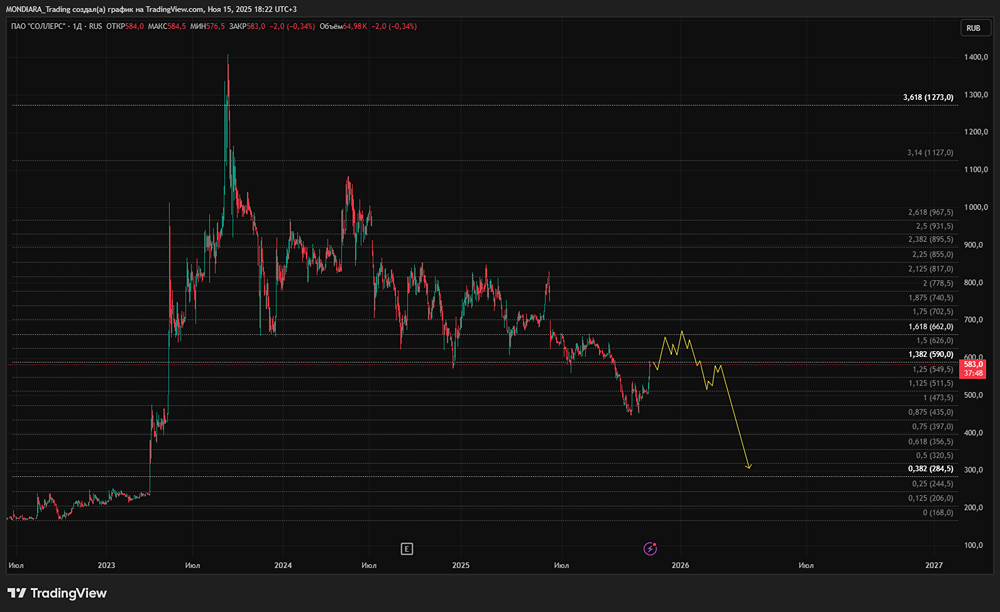Click the 500,0 price axis label
1000x612 pixels.
point(976,395)
